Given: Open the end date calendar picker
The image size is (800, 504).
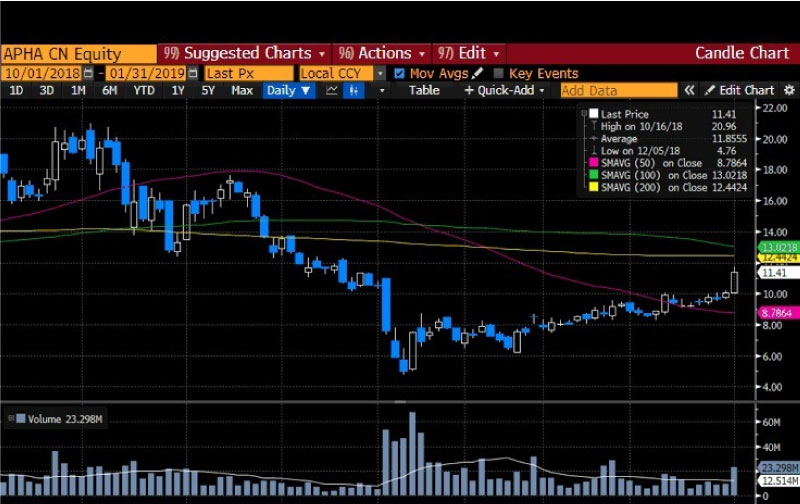Looking at the screenshot, I should pyautogui.click(x=192, y=73).
